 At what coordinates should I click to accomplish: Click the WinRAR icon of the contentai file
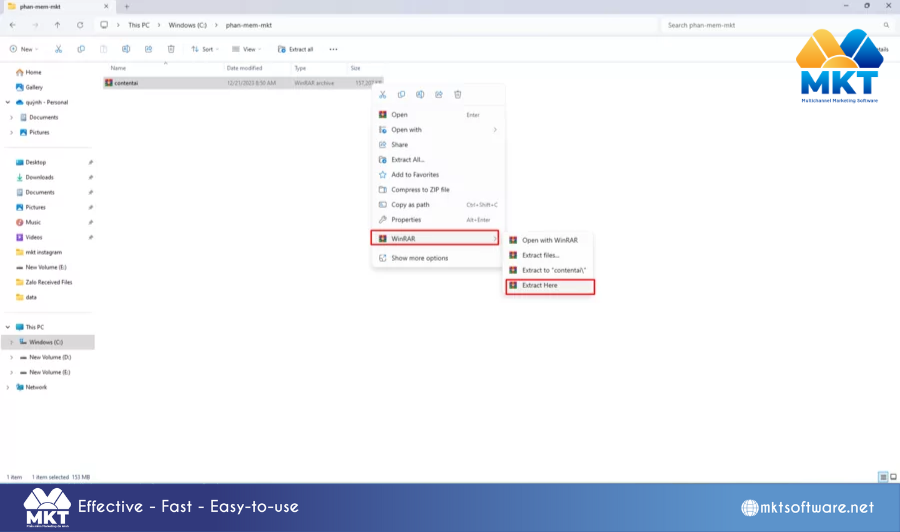point(108,83)
